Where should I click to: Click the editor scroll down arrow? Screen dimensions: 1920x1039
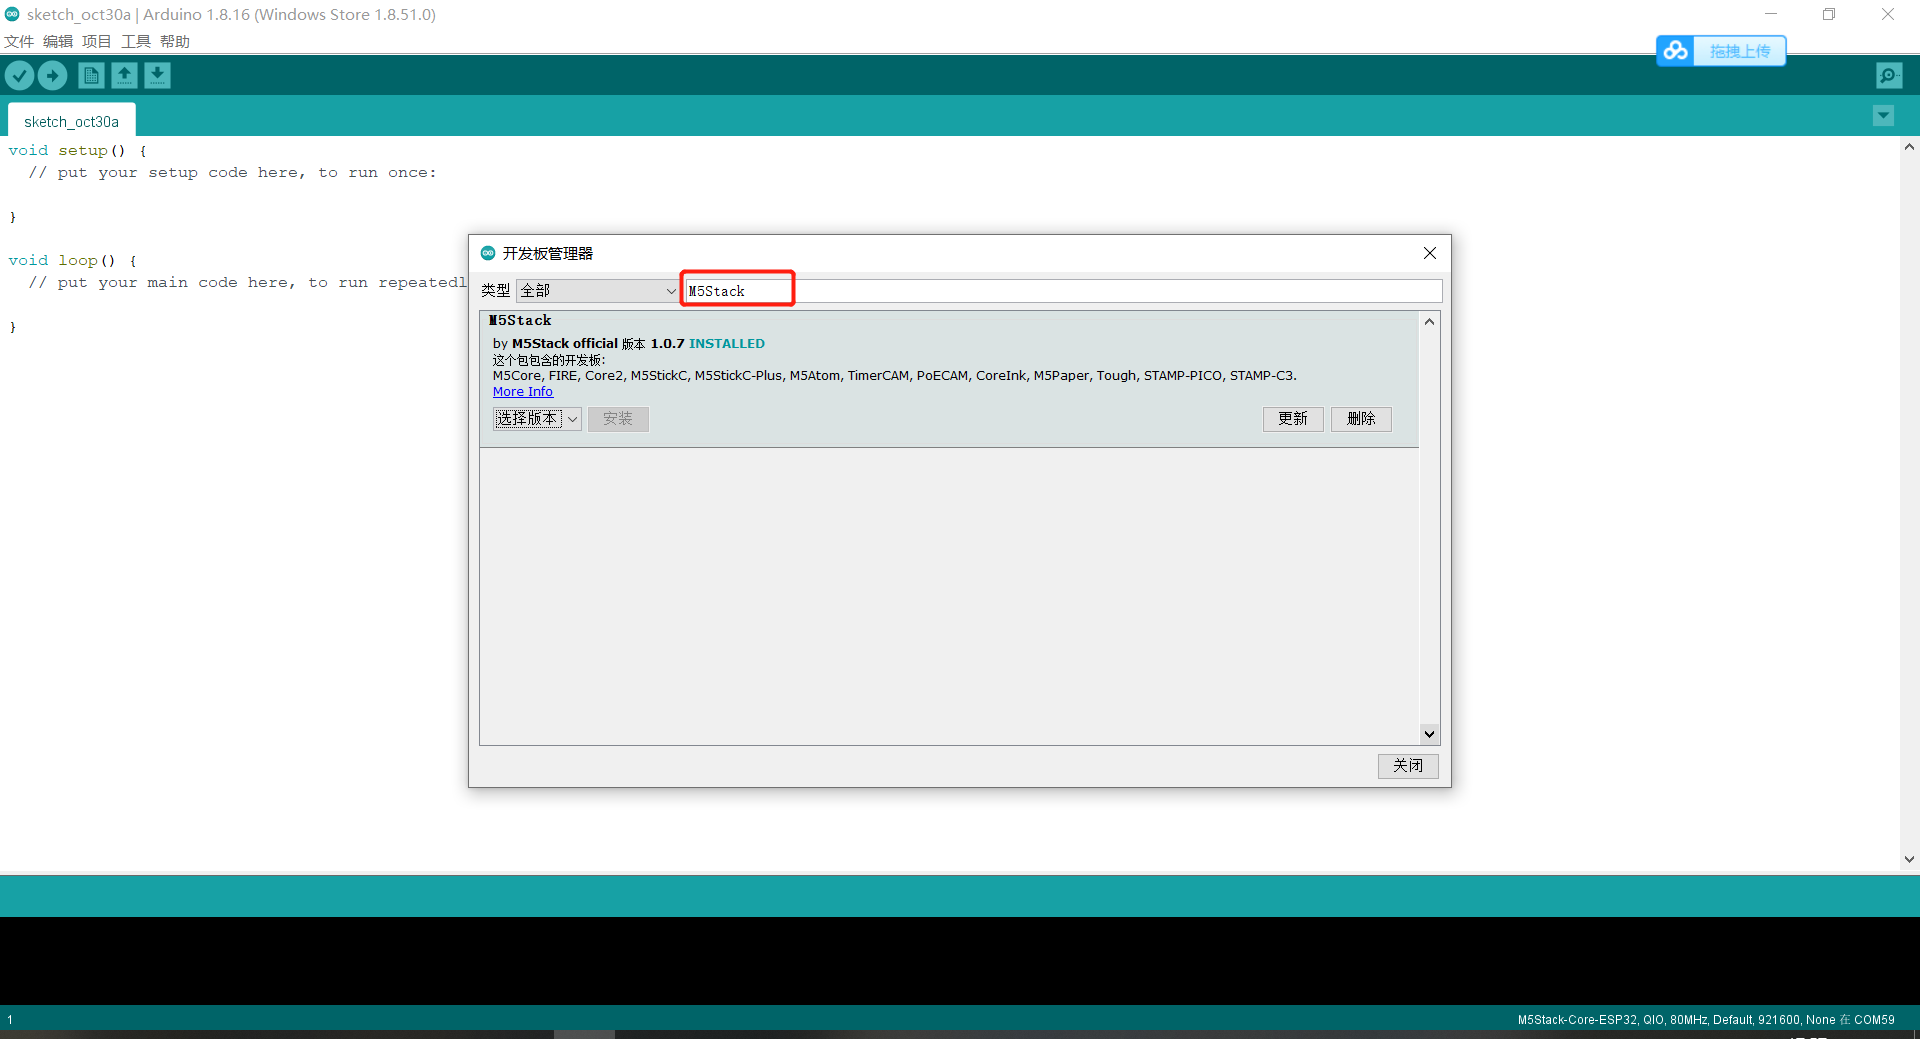1909,859
